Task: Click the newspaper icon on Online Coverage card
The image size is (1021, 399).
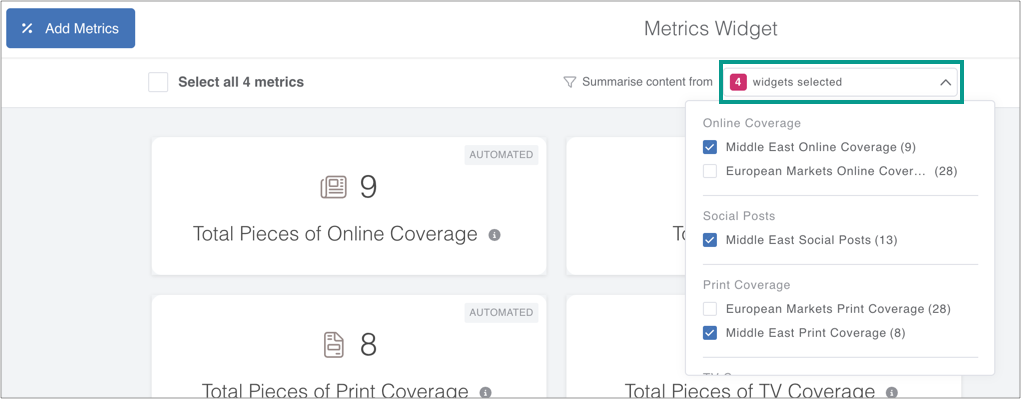Action: (x=333, y=187)
